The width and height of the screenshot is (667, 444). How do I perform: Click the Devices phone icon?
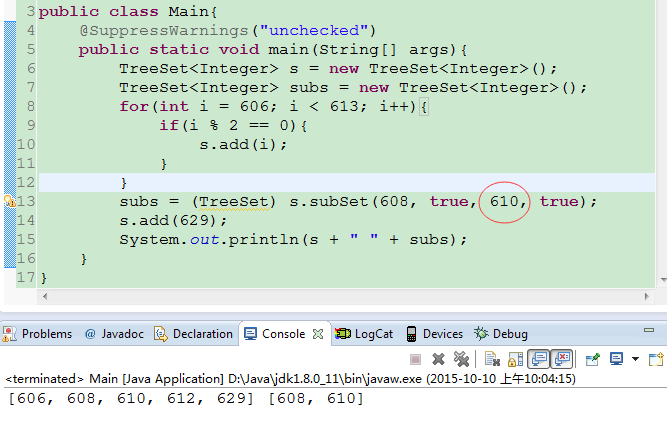[x=411, y=334]
